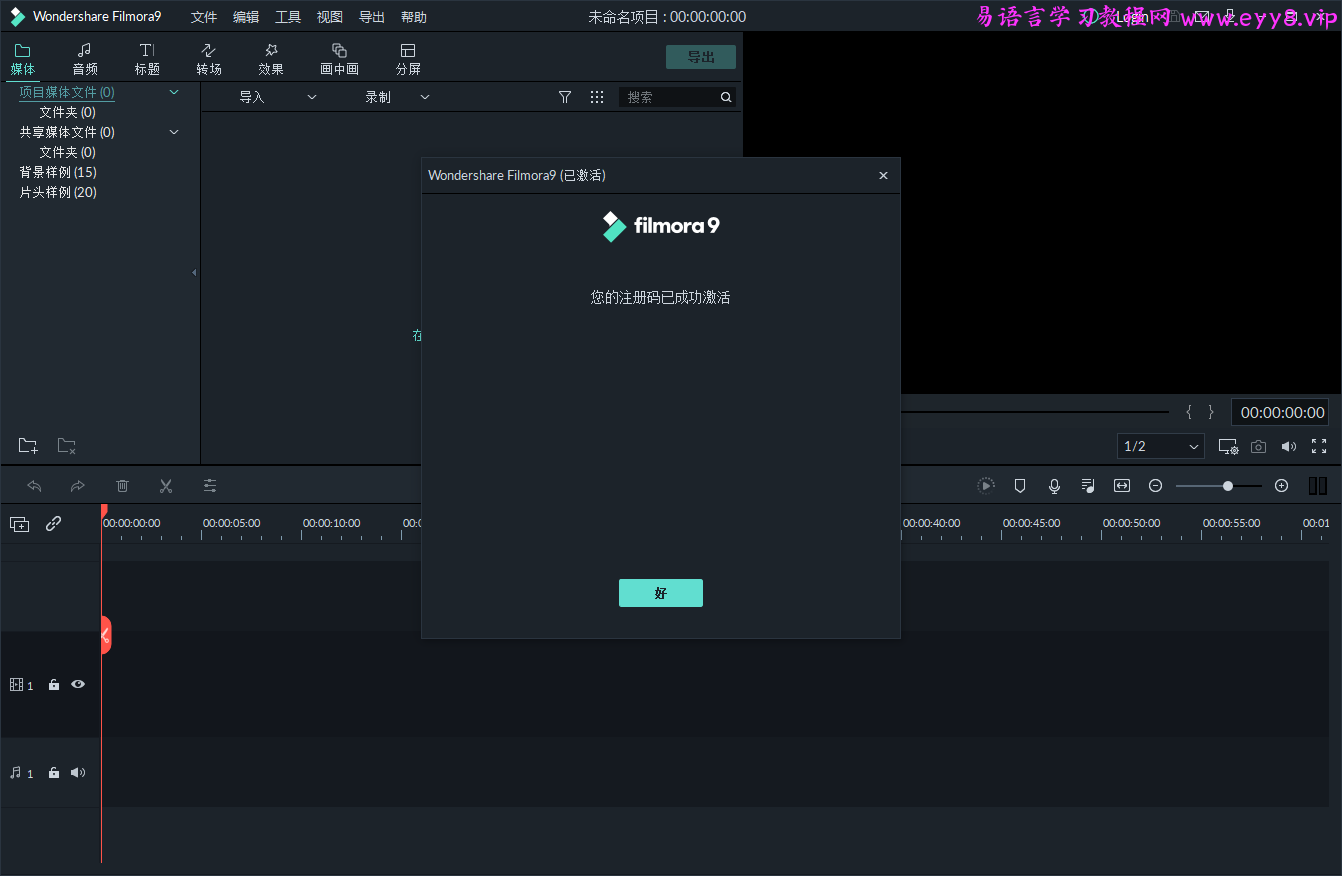Collapse the media library side panel arrow
Screen dimensions: 1342x876
[x=194, y=272]
